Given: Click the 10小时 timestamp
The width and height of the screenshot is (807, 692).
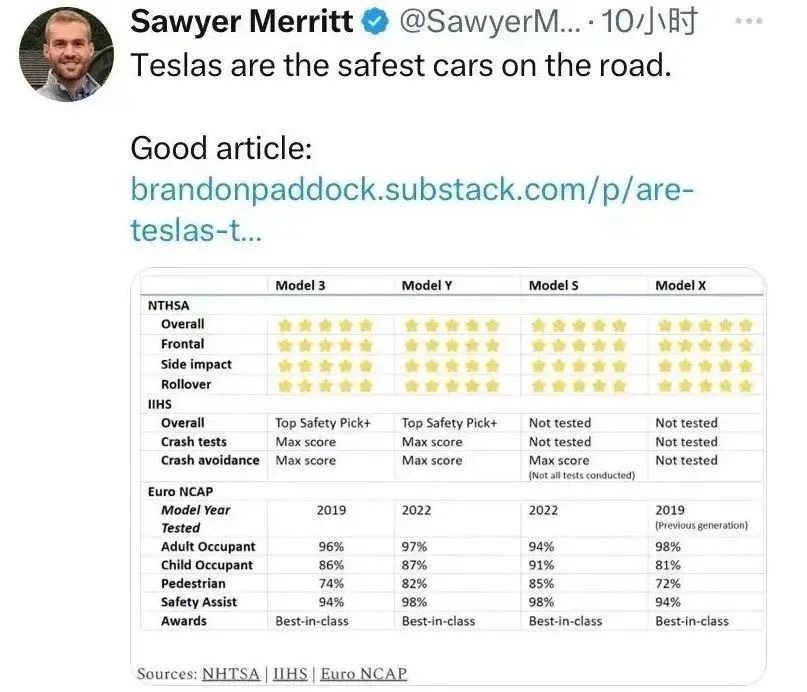Looking at the screenshot, I should click(649, 22).
